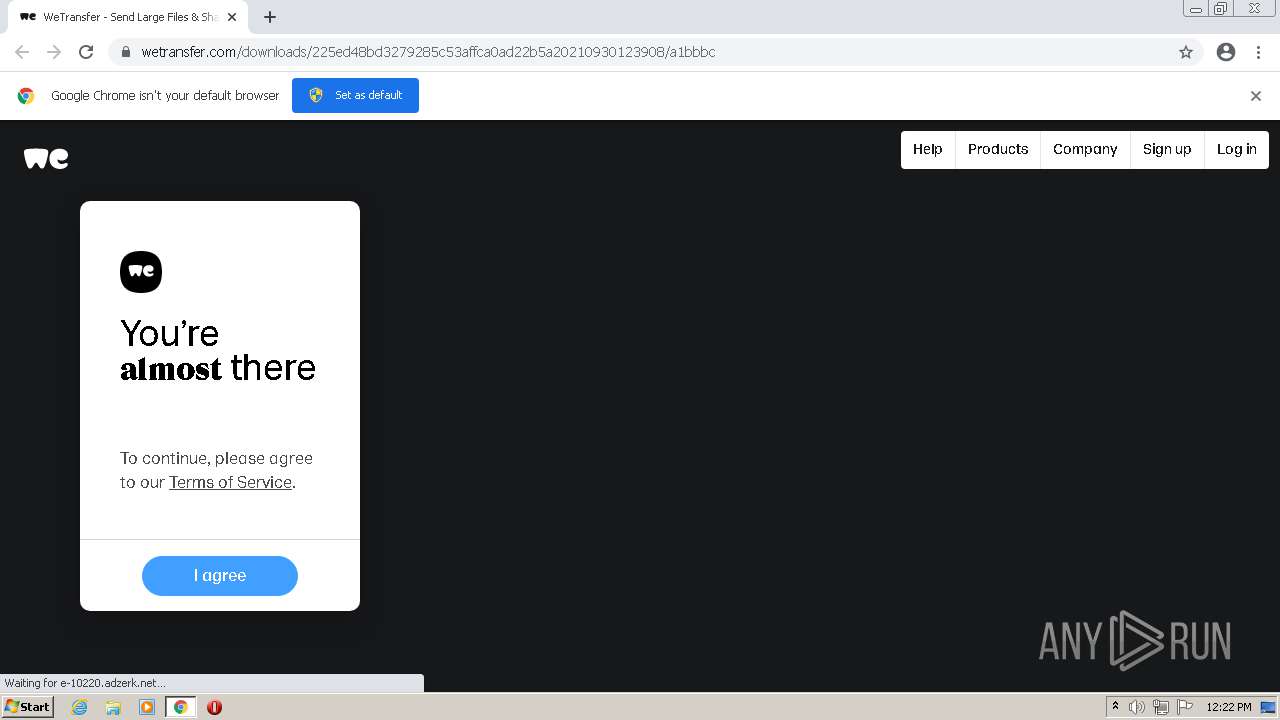
Task: Open the Company menu item
Action: click(x=1085, y=149)
